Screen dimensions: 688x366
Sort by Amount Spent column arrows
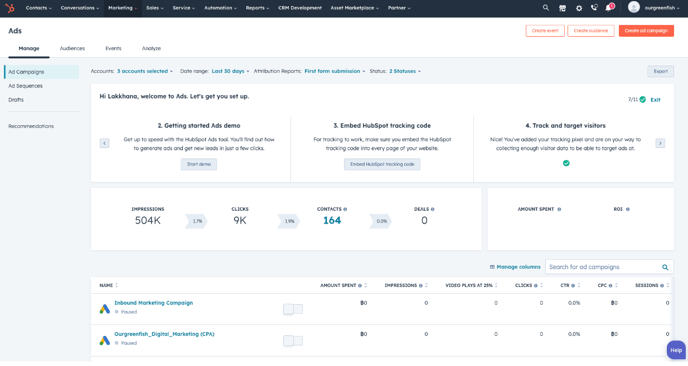(366, 285)
